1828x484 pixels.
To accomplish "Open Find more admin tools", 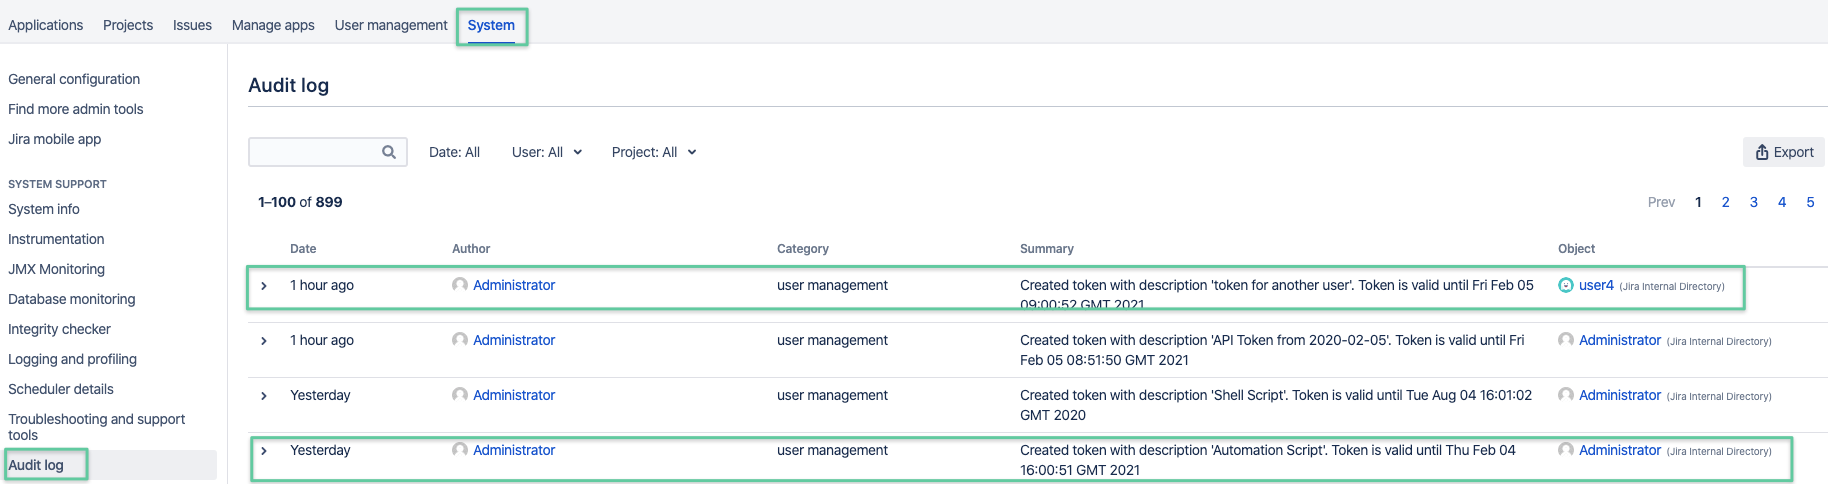I will [76, 109].
